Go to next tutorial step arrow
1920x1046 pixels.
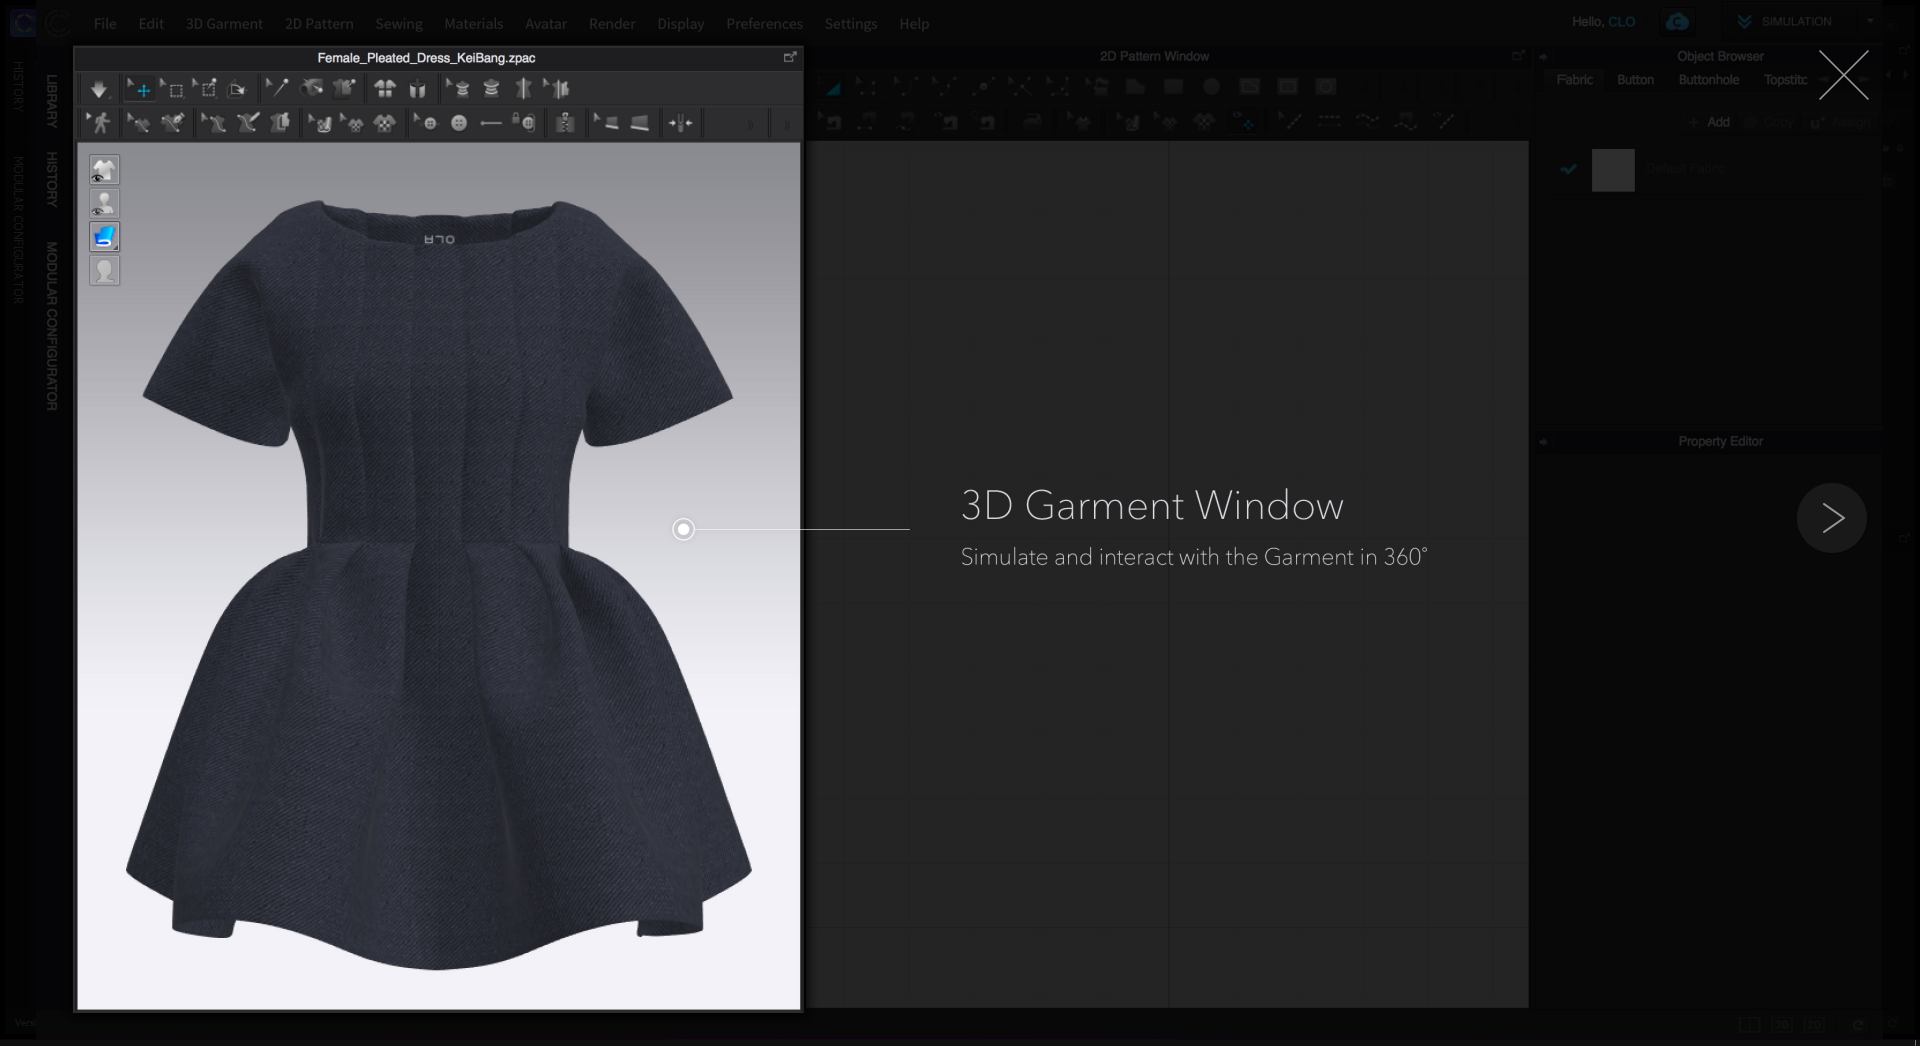pyautogui.click(x=1831, y=518)
